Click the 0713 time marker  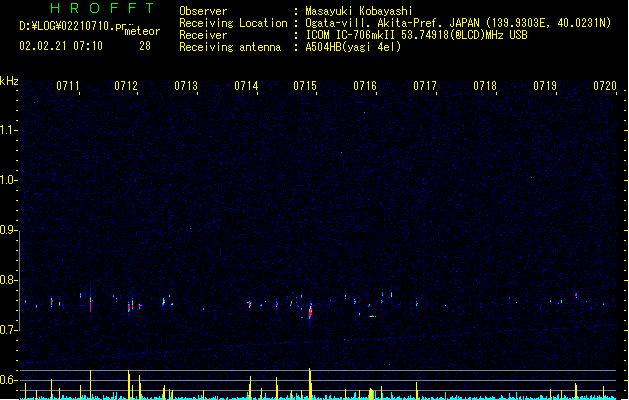[x=186, y=86]
